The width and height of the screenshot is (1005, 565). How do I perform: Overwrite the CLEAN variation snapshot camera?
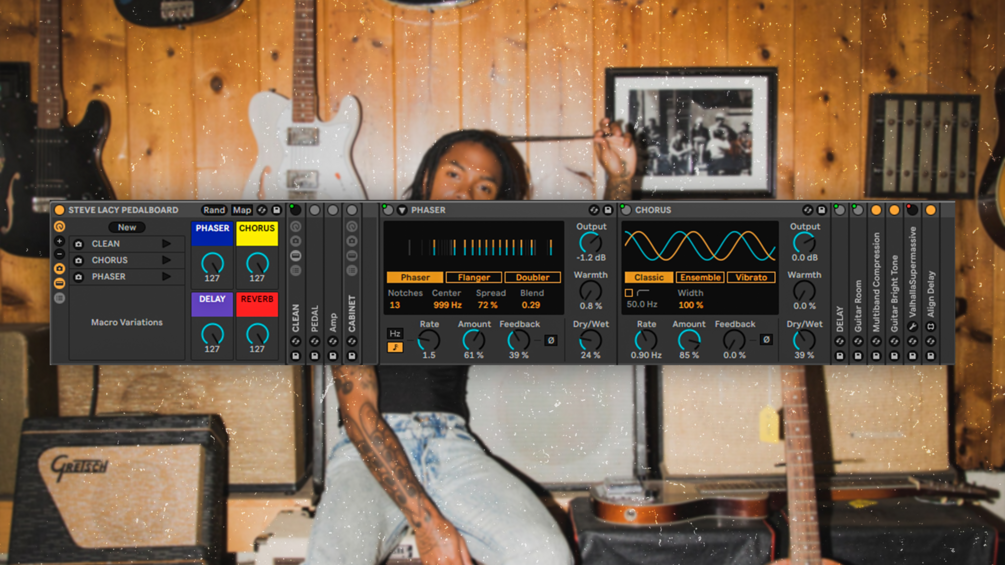click(x=78, y=244)
